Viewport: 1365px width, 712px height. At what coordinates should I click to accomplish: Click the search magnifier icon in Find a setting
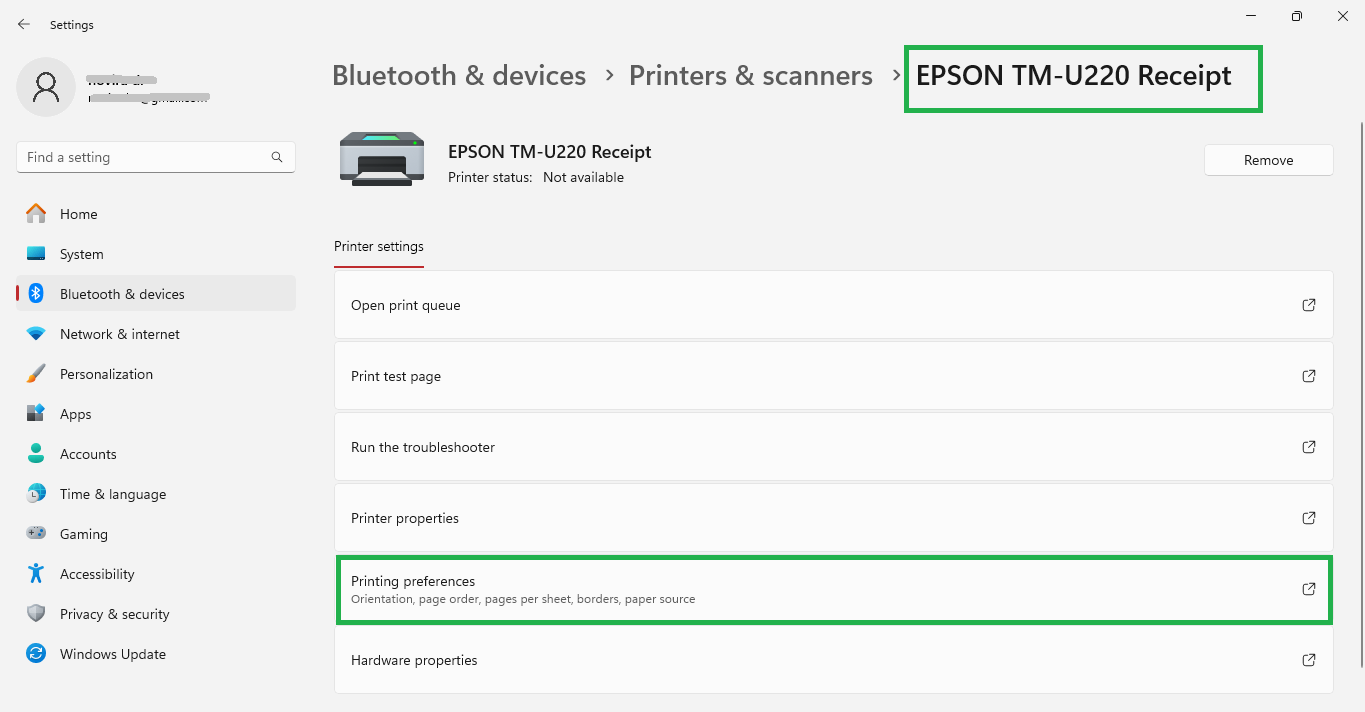coord(277,157)
